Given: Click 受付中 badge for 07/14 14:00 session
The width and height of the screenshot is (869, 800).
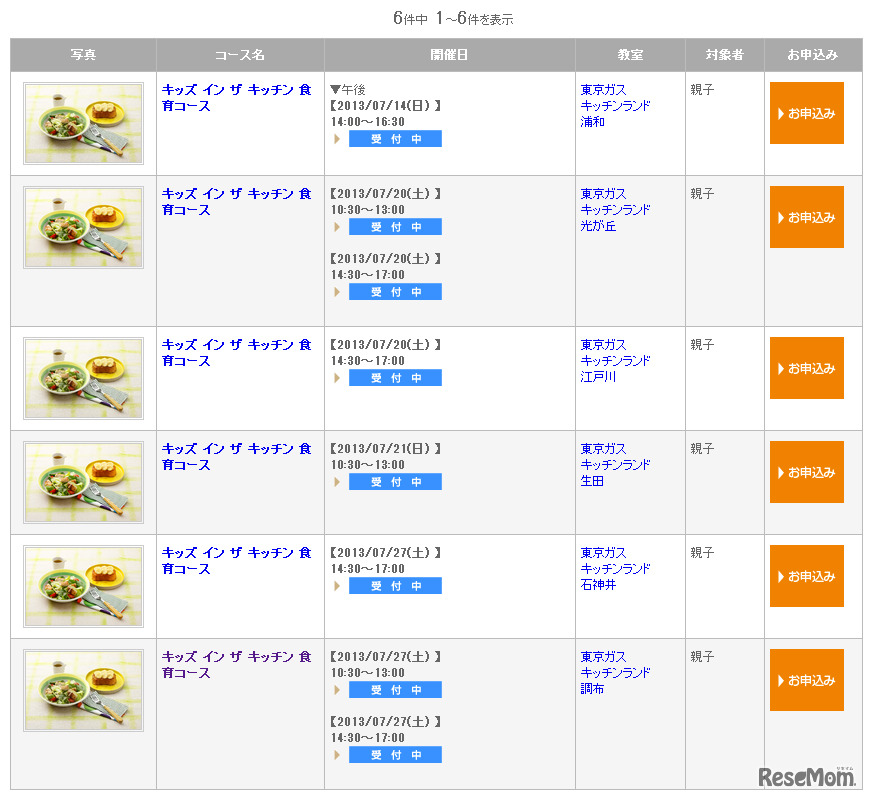Looking at the screenshot, I should click(395, 139).
